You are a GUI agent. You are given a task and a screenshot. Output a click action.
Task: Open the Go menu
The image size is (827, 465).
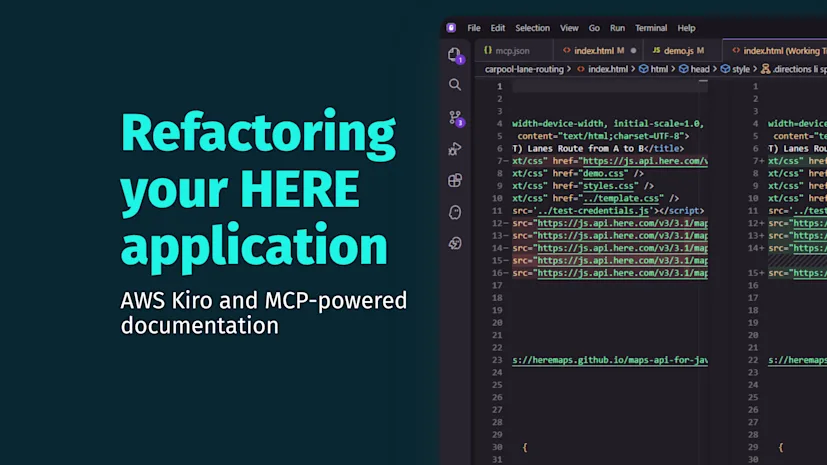(x=594, y=28)
